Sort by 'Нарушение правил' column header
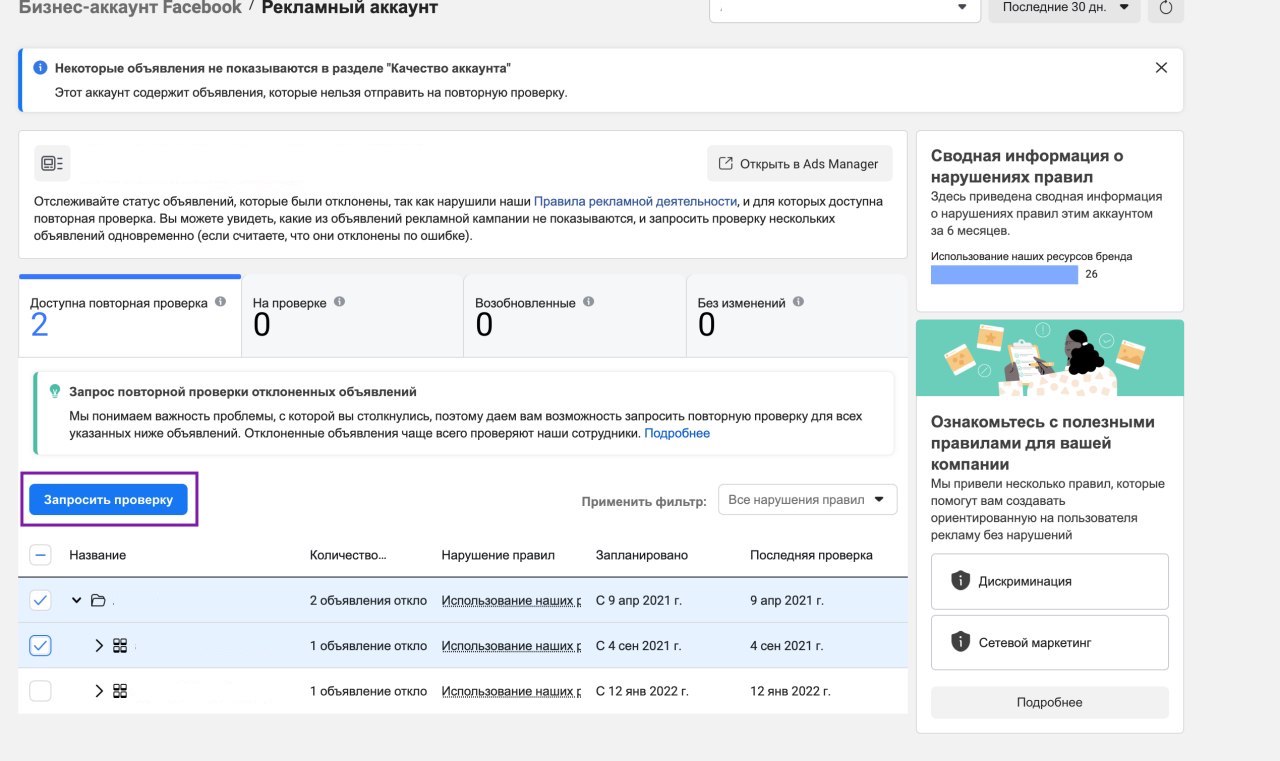 click(x=498, y=555)
